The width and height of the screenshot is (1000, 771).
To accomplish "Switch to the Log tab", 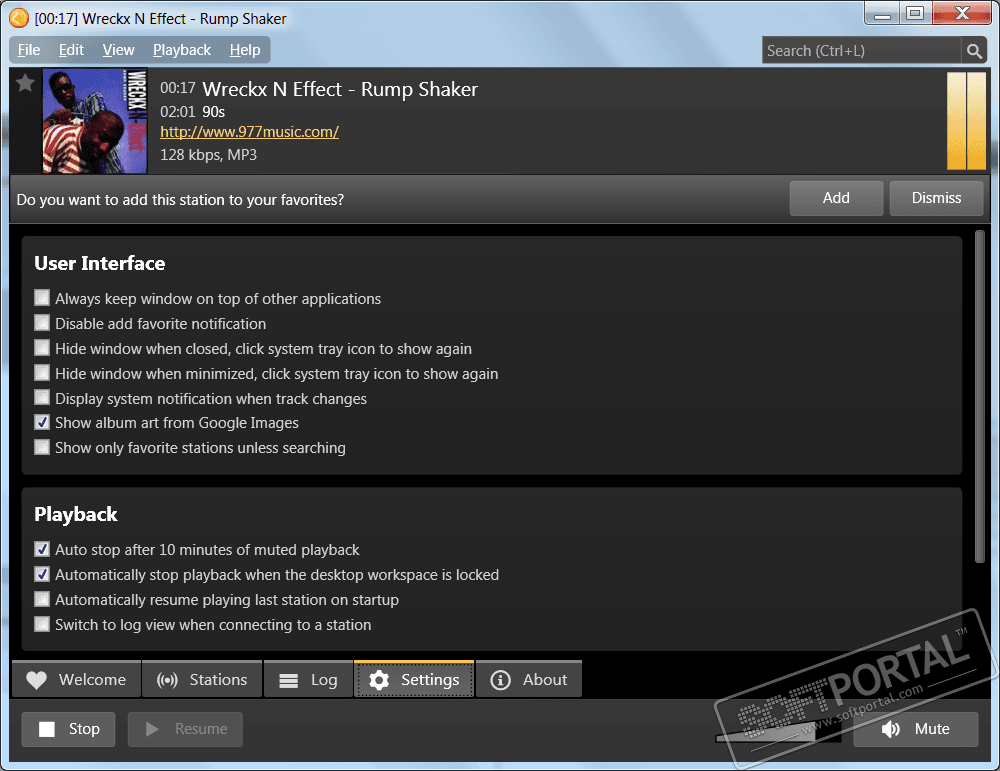I will (x=308, y=679).
